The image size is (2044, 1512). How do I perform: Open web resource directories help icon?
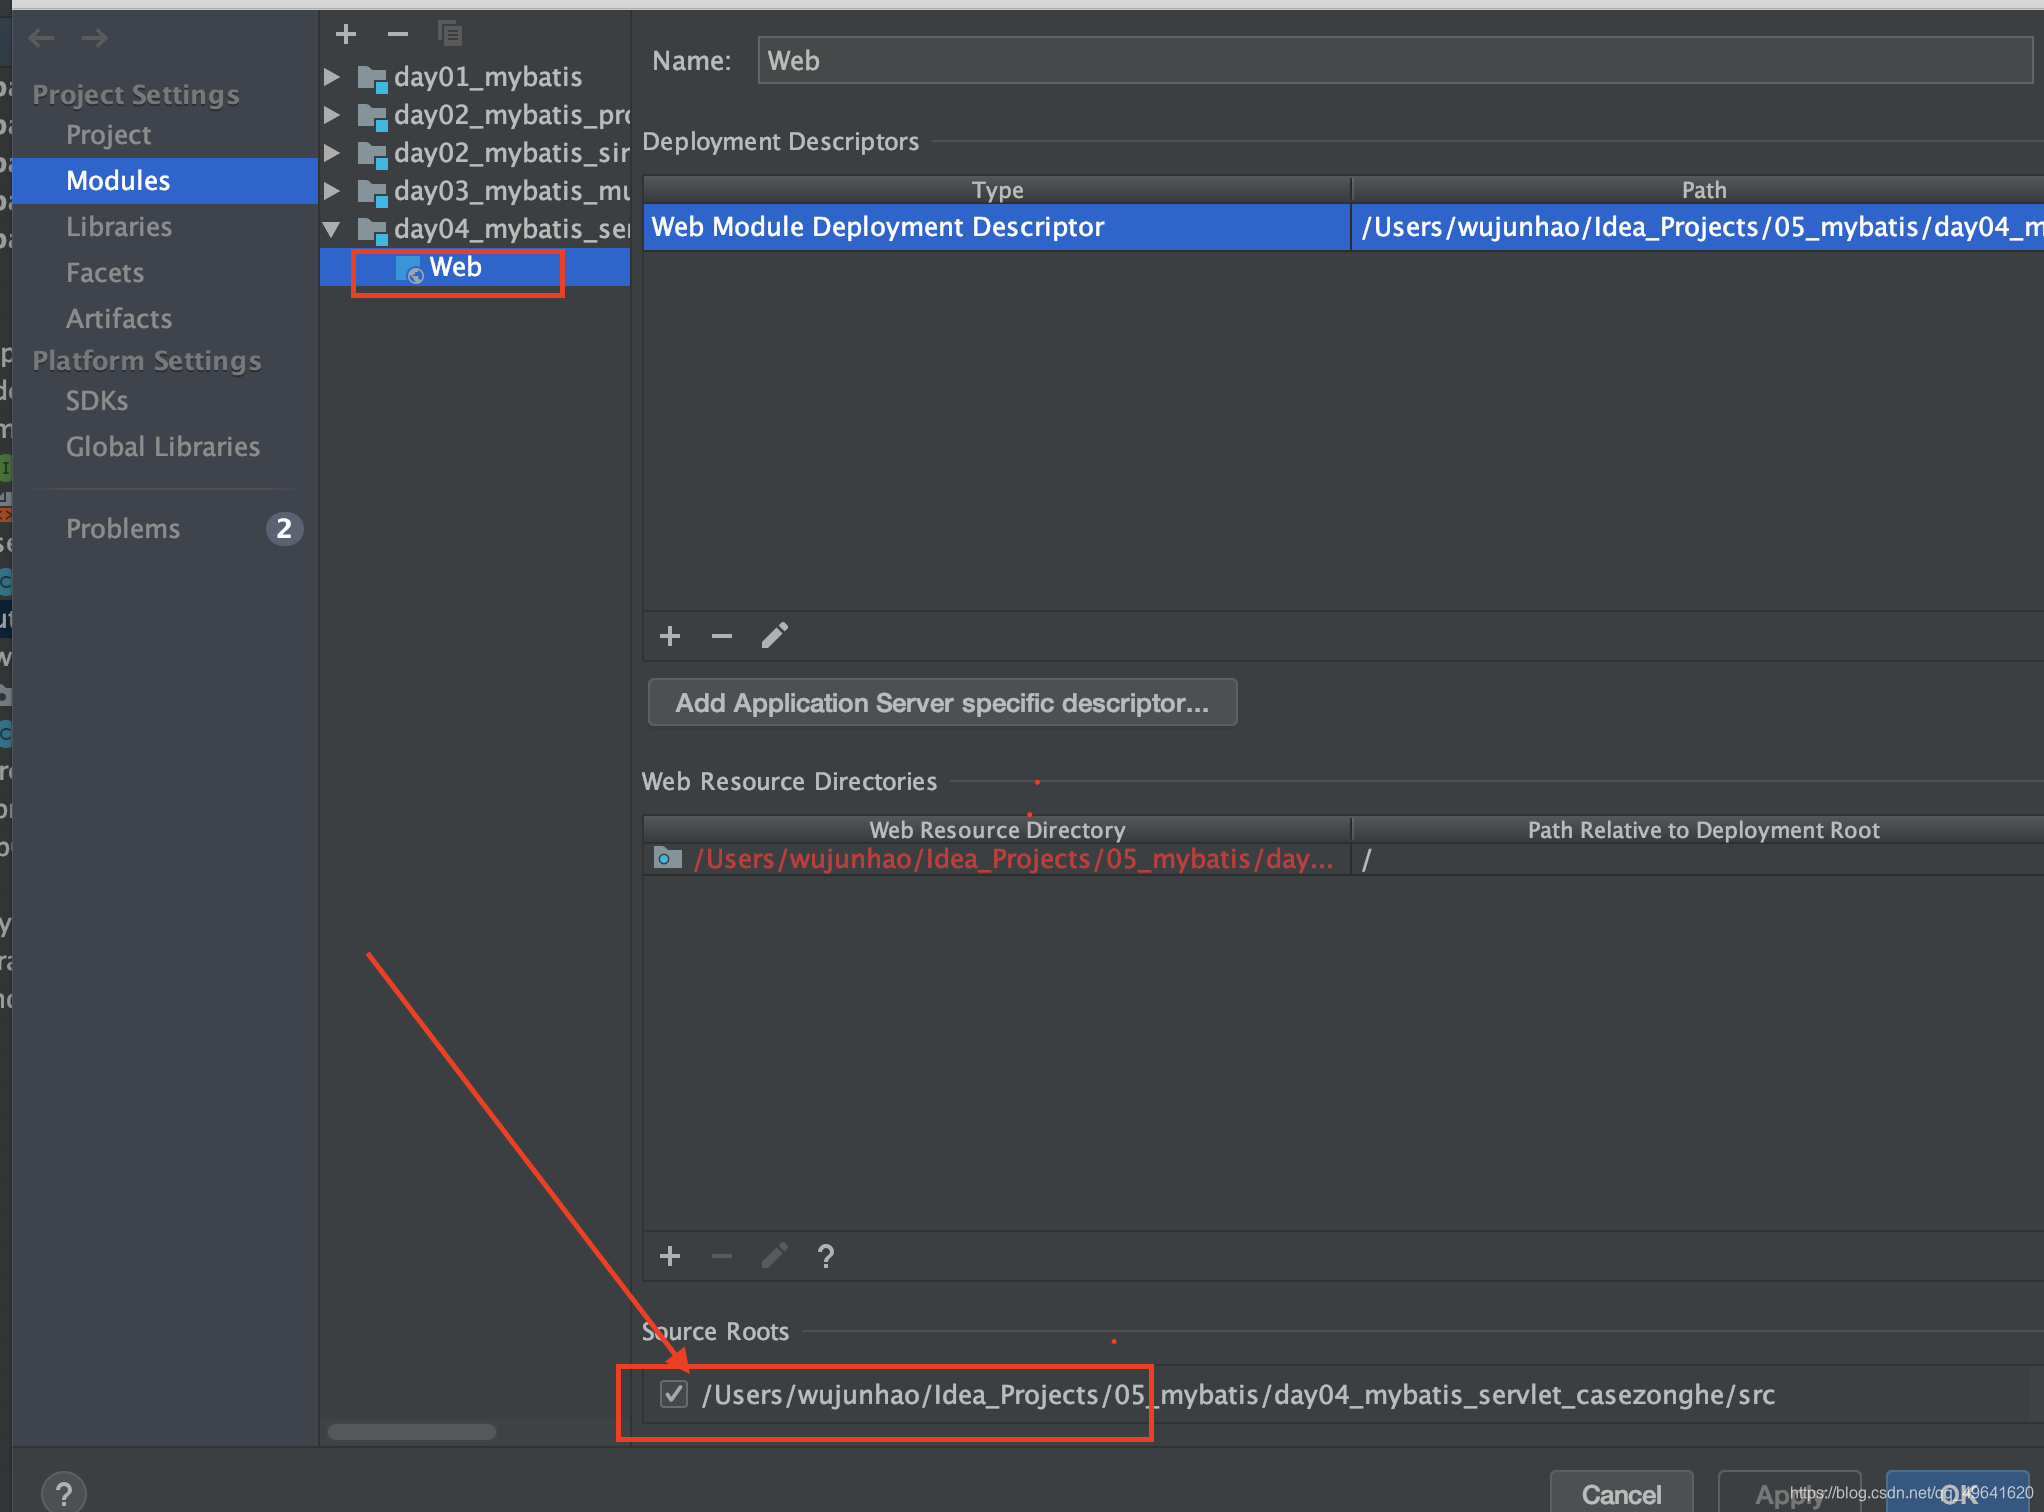pyautogui.click(x=826, y=1256)
